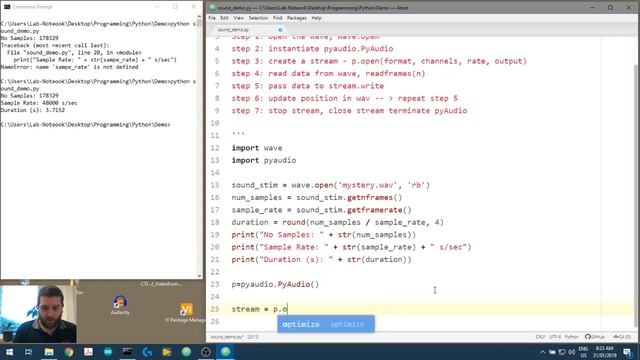Viewport: 640px width, 360px height.
Task: Open the VI Package Manager desktop shortcut
Action: (186, 313)
